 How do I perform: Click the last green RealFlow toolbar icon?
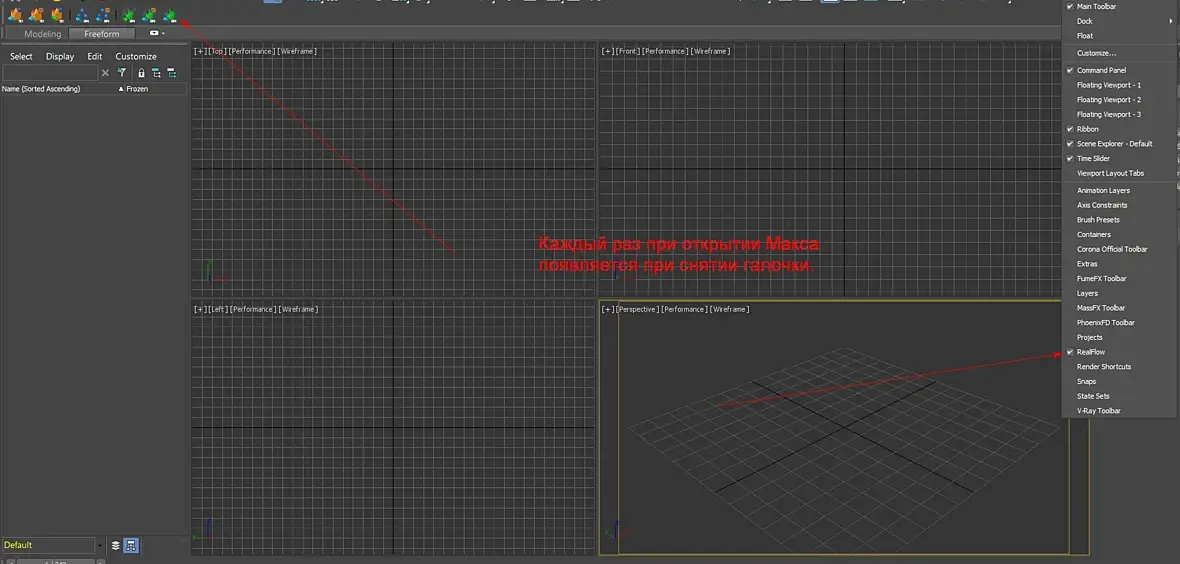[x=171, y=14]
